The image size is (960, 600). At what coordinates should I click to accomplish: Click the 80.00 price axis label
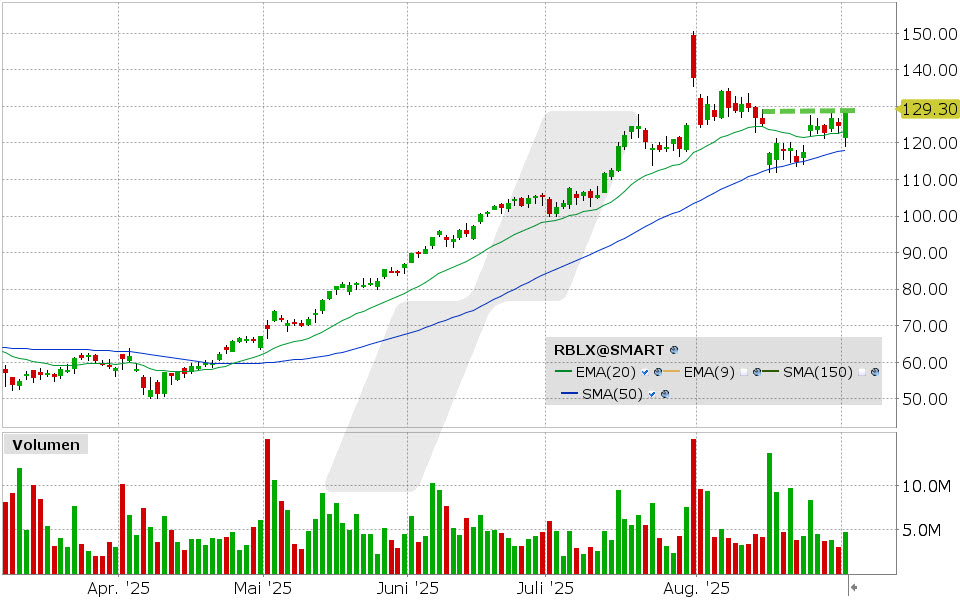tap(924, 290)
